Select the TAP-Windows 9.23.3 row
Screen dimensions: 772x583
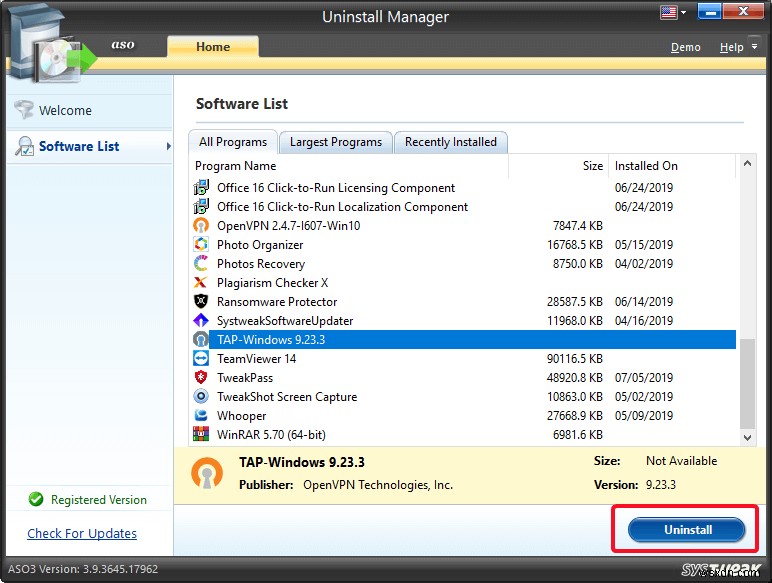[x=463, y=339]
